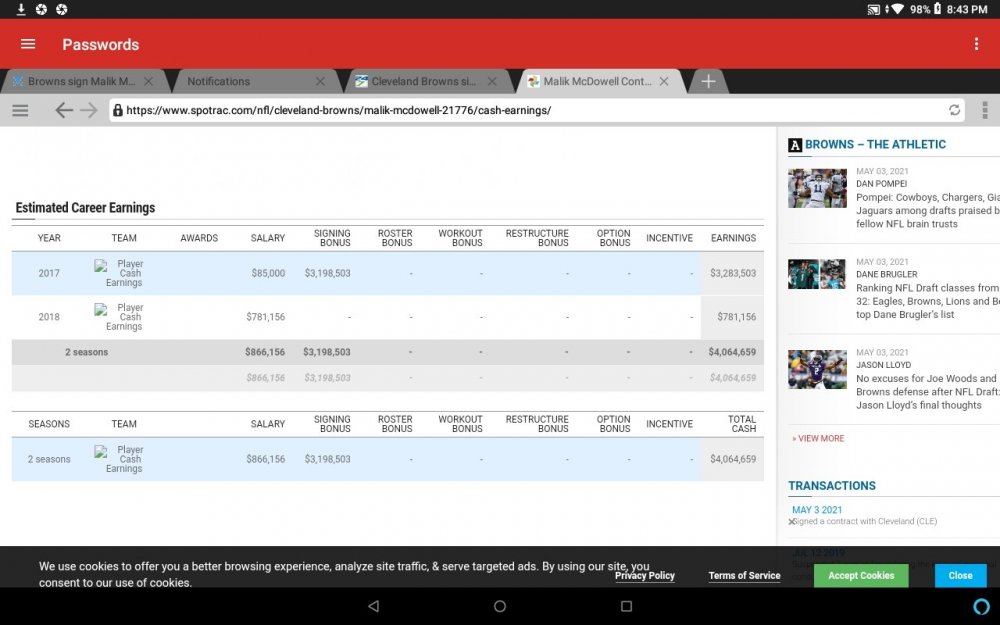Open the hamburger menu beside Passwords title
This screenshot has width=1000, height=625.
tap(27, 44)
